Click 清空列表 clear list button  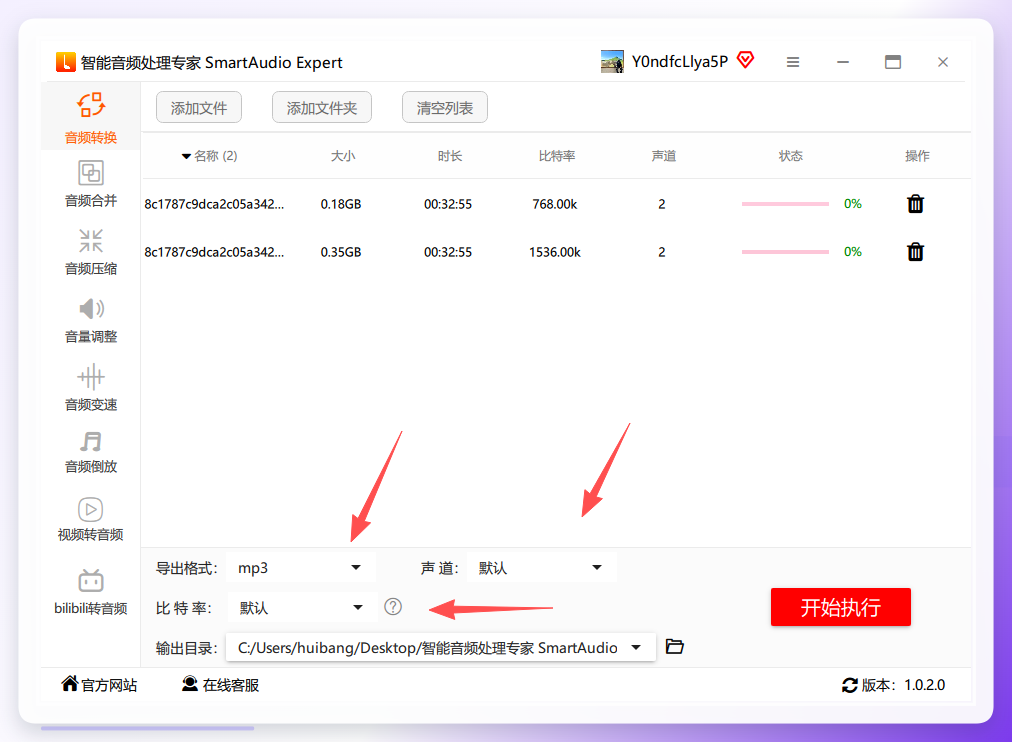445,107
